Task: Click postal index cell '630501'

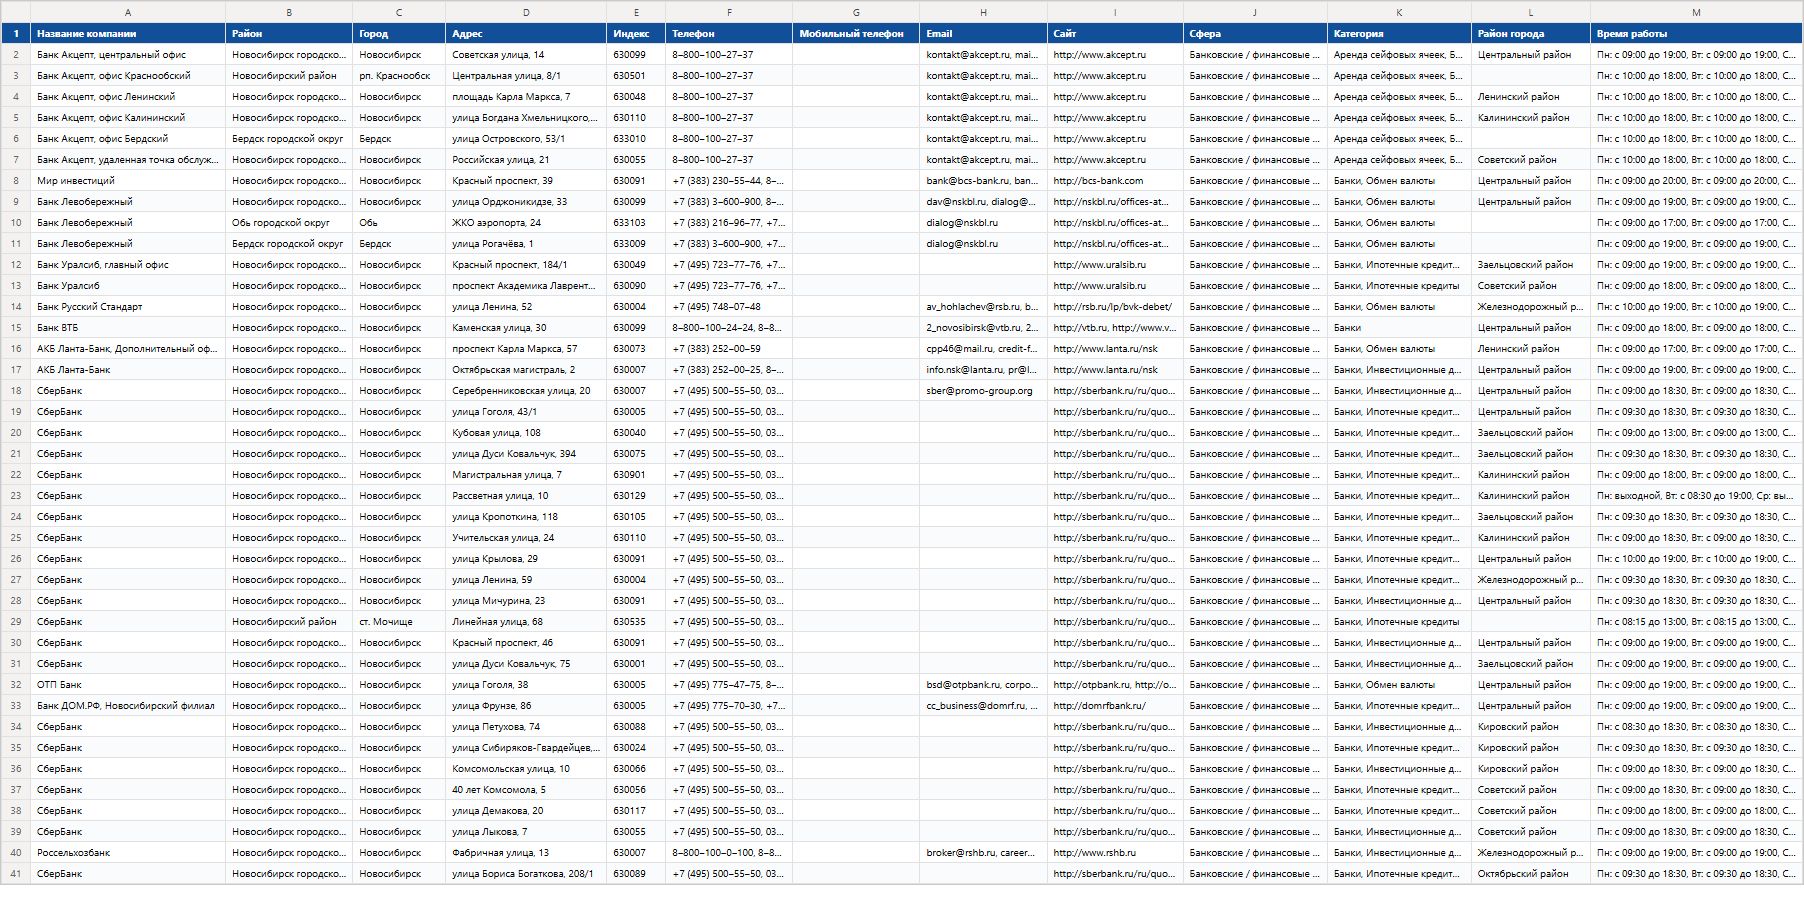Action: [636, 76]
